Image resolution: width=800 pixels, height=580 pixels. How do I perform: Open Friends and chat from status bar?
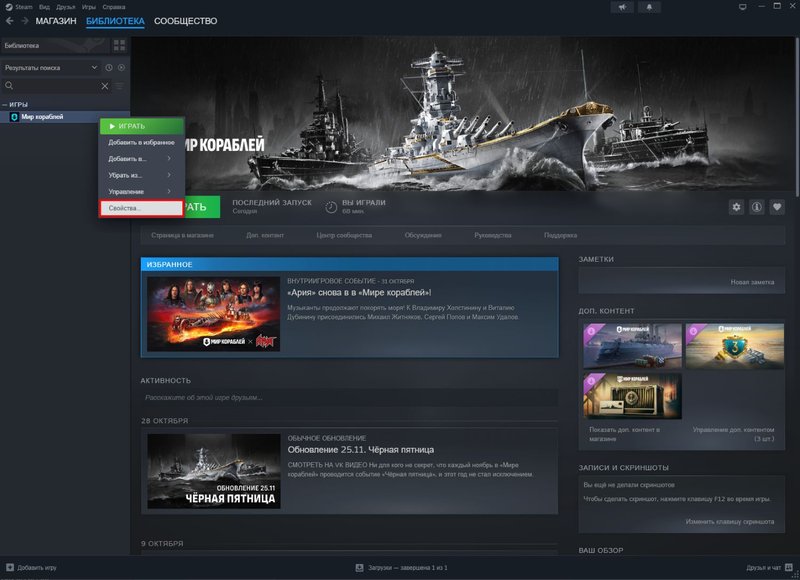click(x=763, y=568)
